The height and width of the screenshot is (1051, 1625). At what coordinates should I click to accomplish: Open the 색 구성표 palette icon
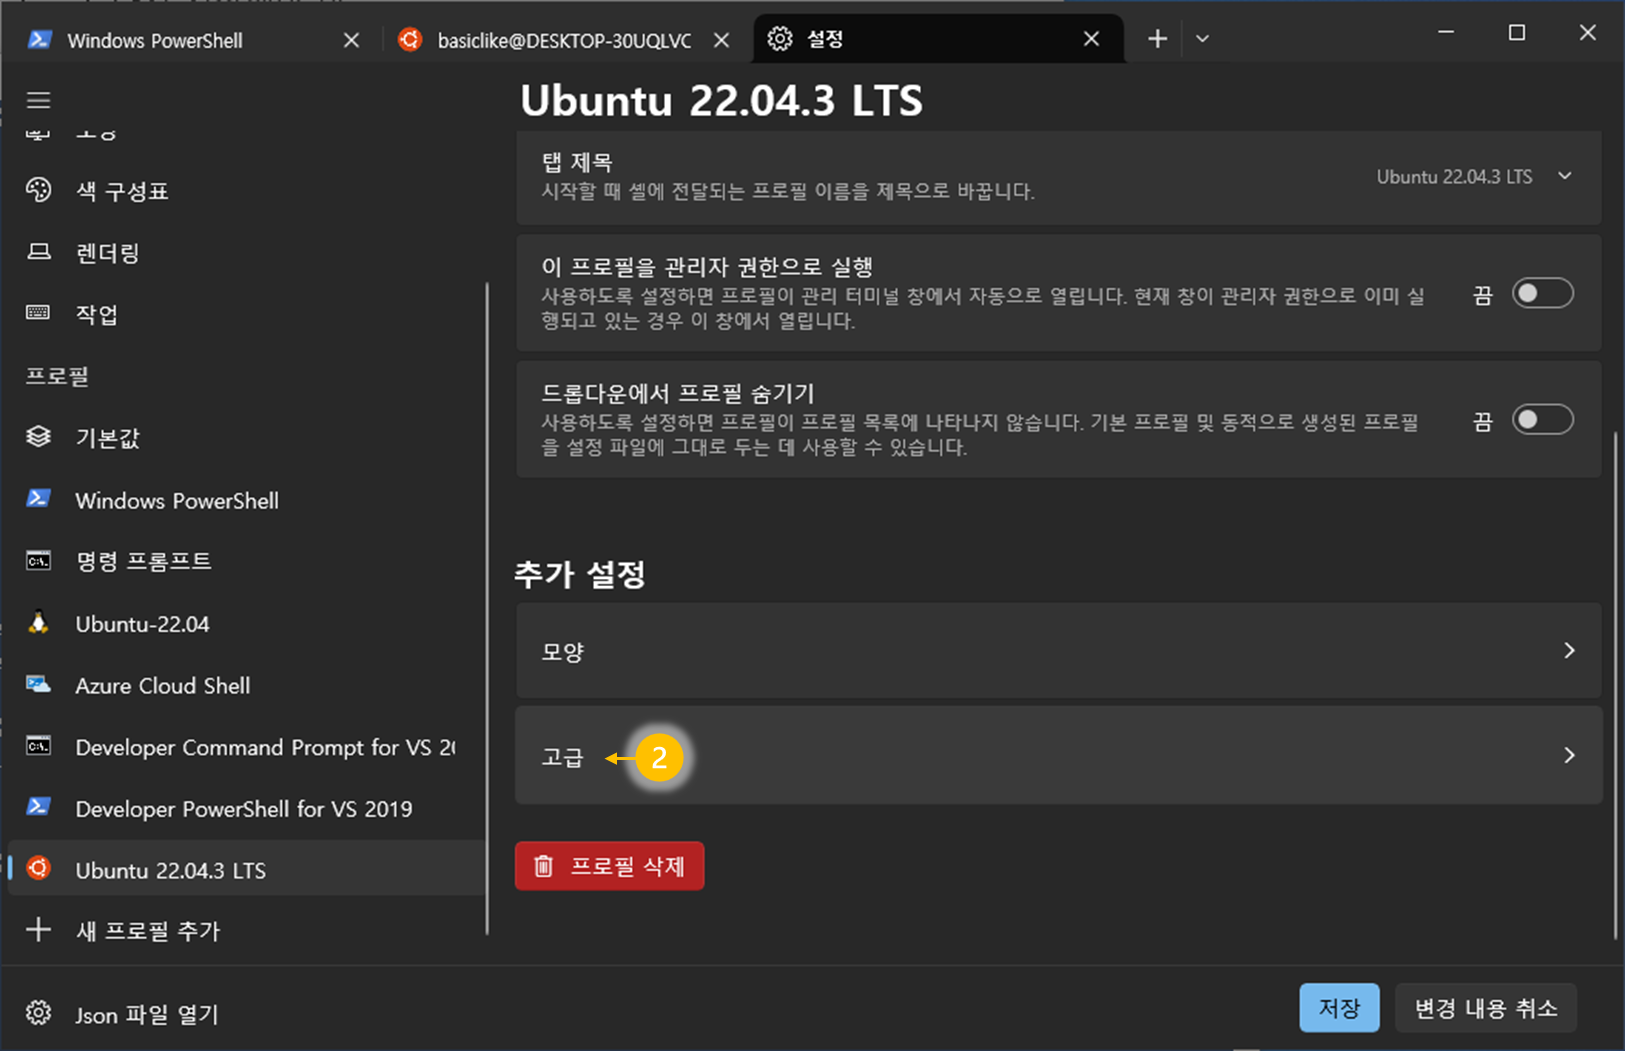pyautogui.click(x=38, y=190)
